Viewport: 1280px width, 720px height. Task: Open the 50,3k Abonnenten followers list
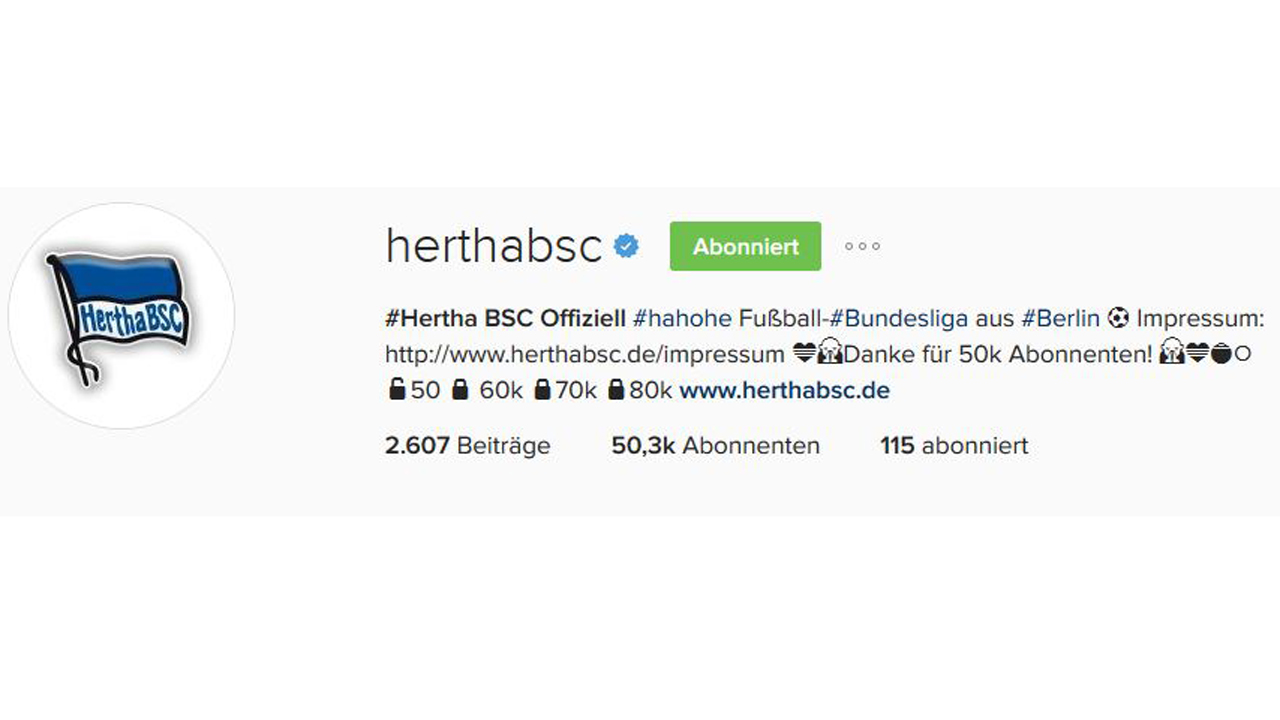[x=715, y=446]
